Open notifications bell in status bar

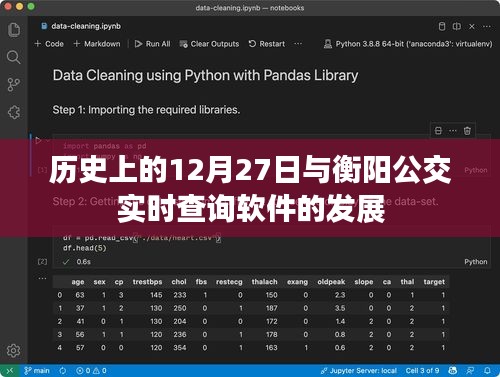pos(487,370)
